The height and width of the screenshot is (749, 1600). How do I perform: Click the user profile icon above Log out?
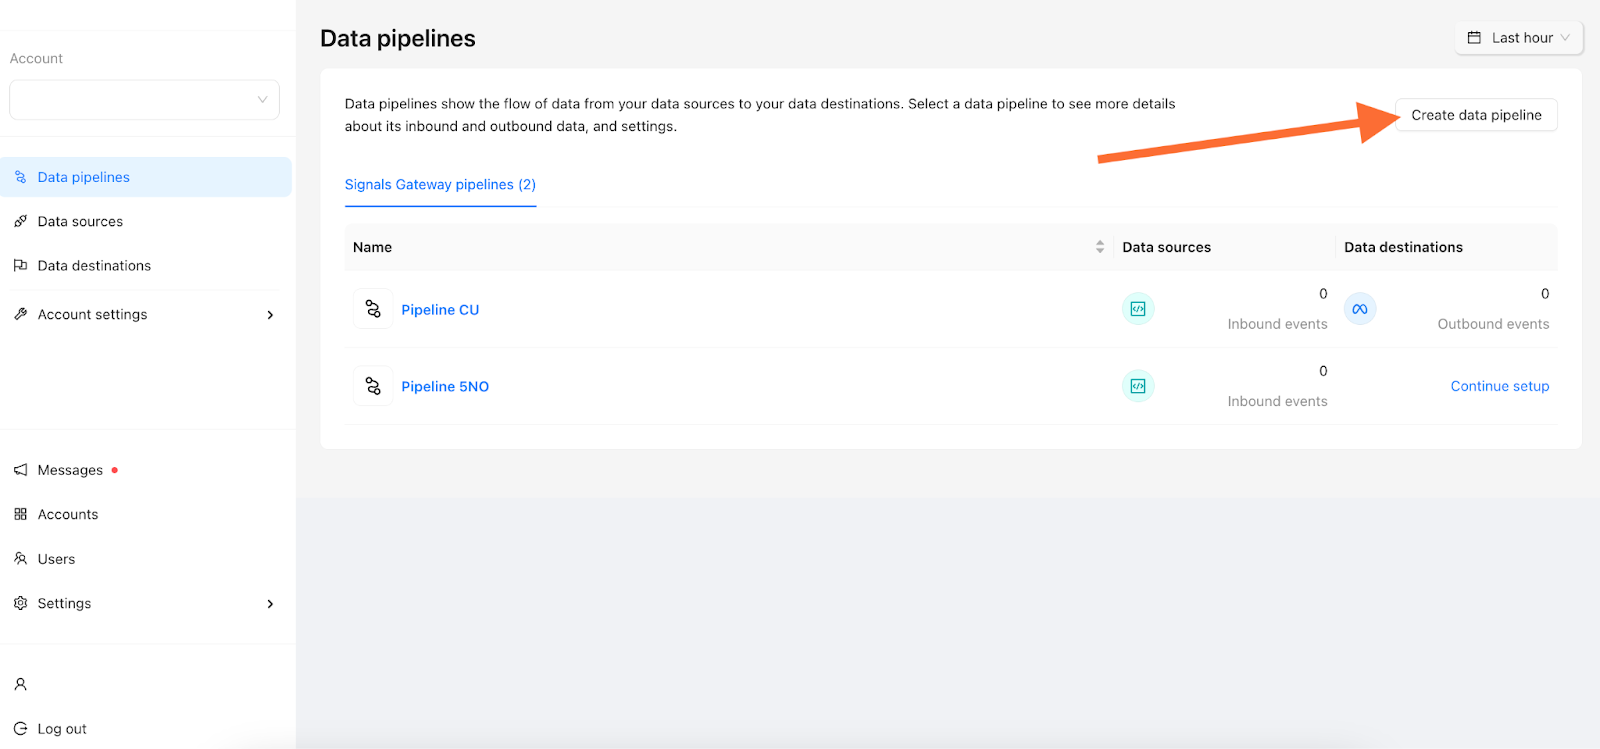pyautogui.click(x=20, y=685)
